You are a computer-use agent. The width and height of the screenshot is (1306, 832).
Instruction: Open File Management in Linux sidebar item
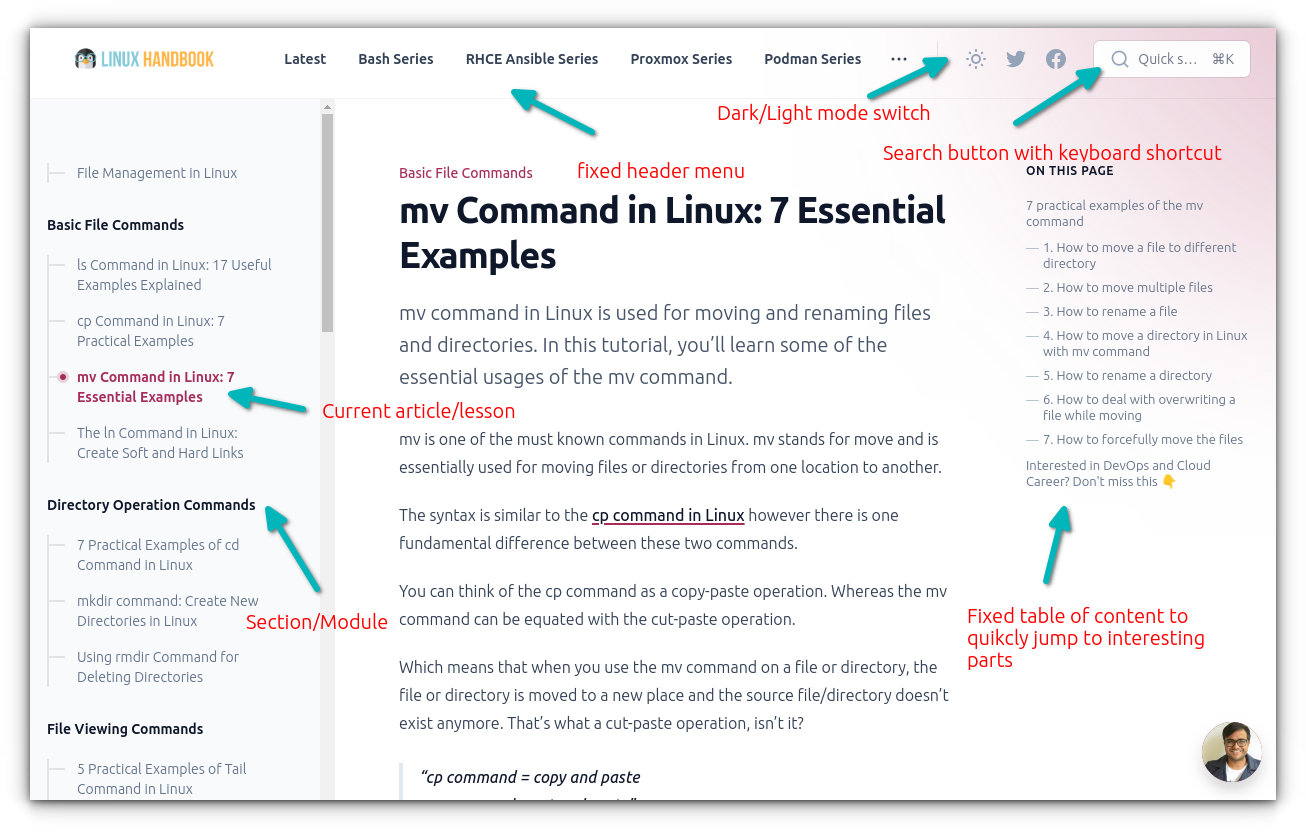click(157, 173)
